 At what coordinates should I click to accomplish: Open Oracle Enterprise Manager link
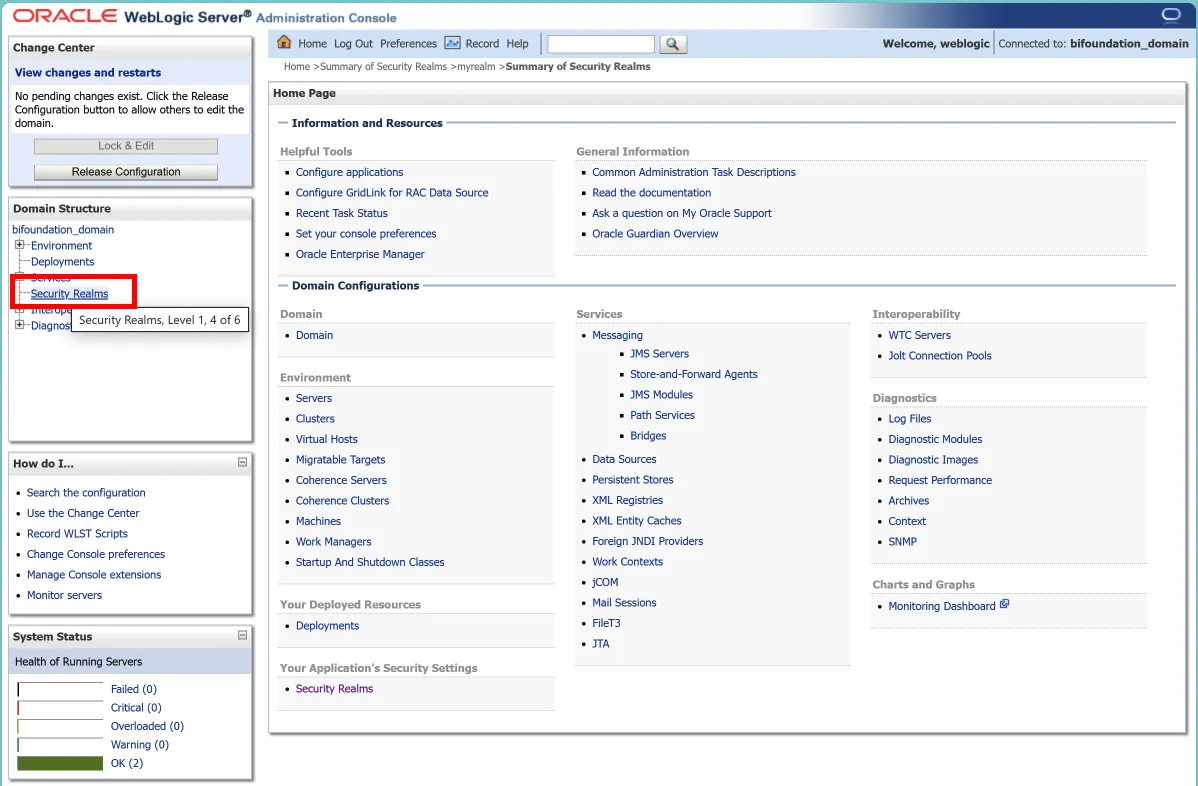point(360,254)
